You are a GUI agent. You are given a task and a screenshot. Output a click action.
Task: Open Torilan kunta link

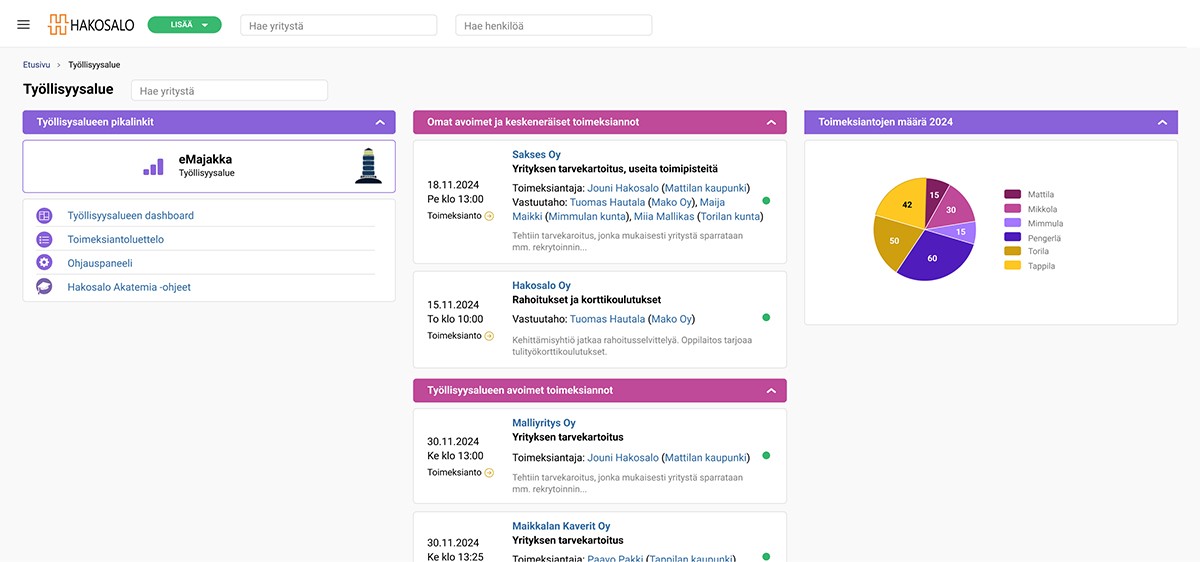[x=731, y=216]
